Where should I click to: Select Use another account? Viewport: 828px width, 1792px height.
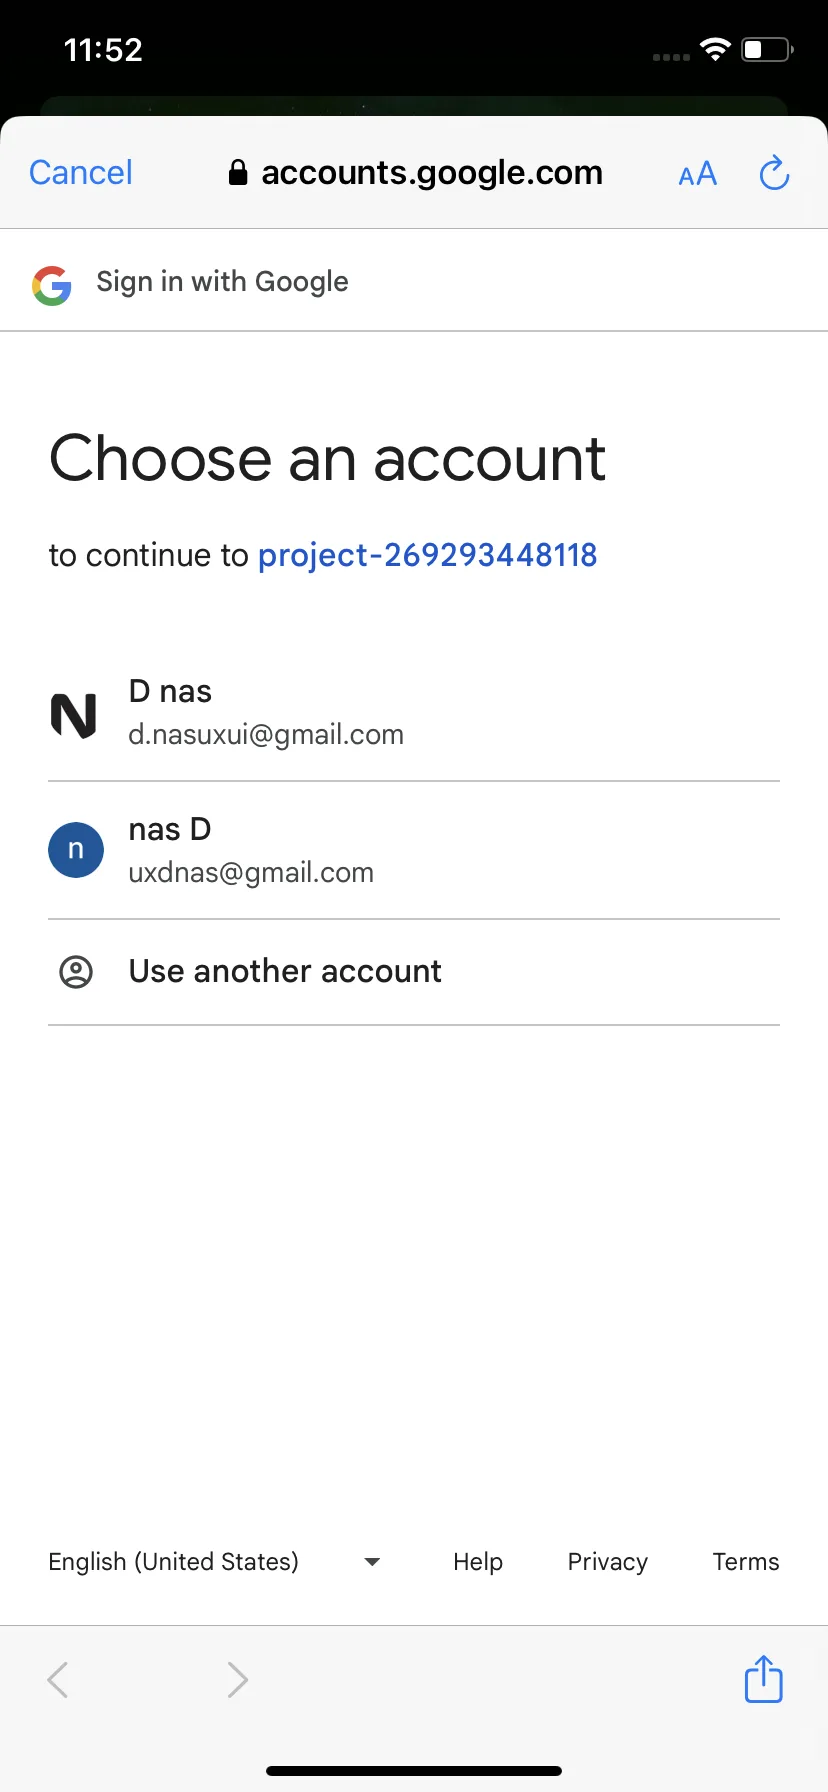pos(414,972)
